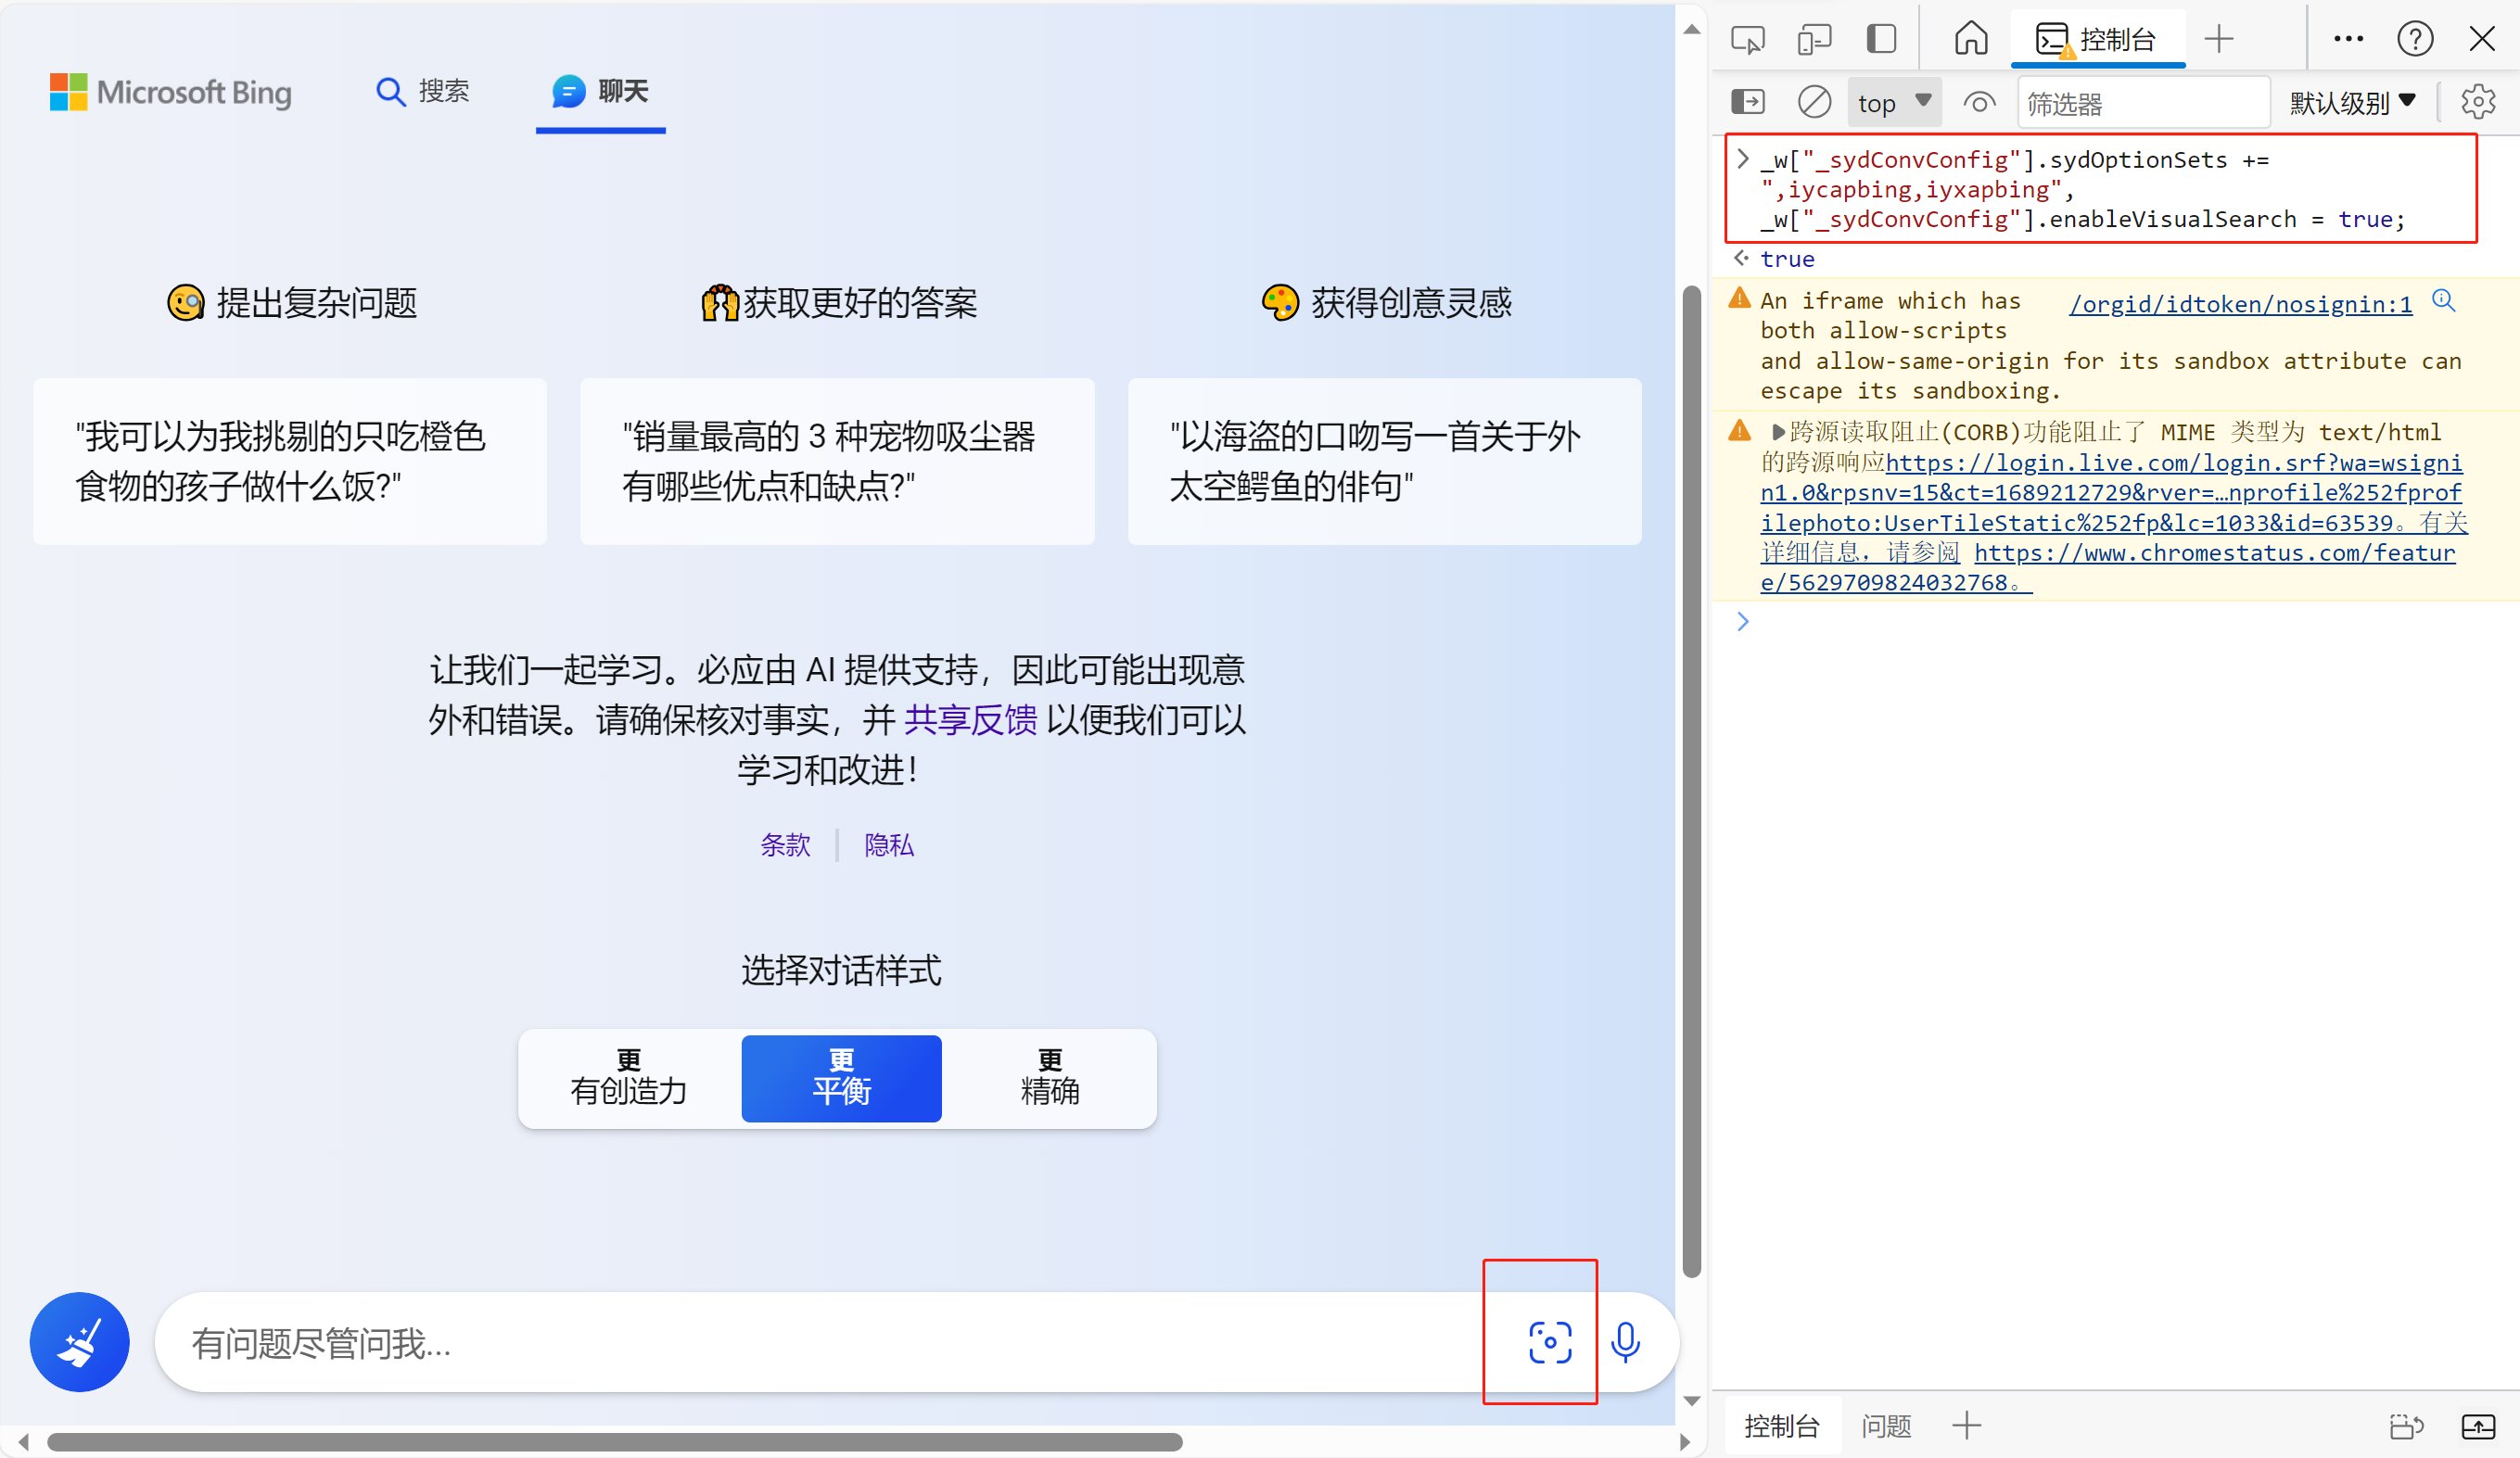Image resolution: width=2520 pixels, height=1458 pixels.
Task: Choose 更有创造力 conversation style
Action: (x=629, y=1078)
